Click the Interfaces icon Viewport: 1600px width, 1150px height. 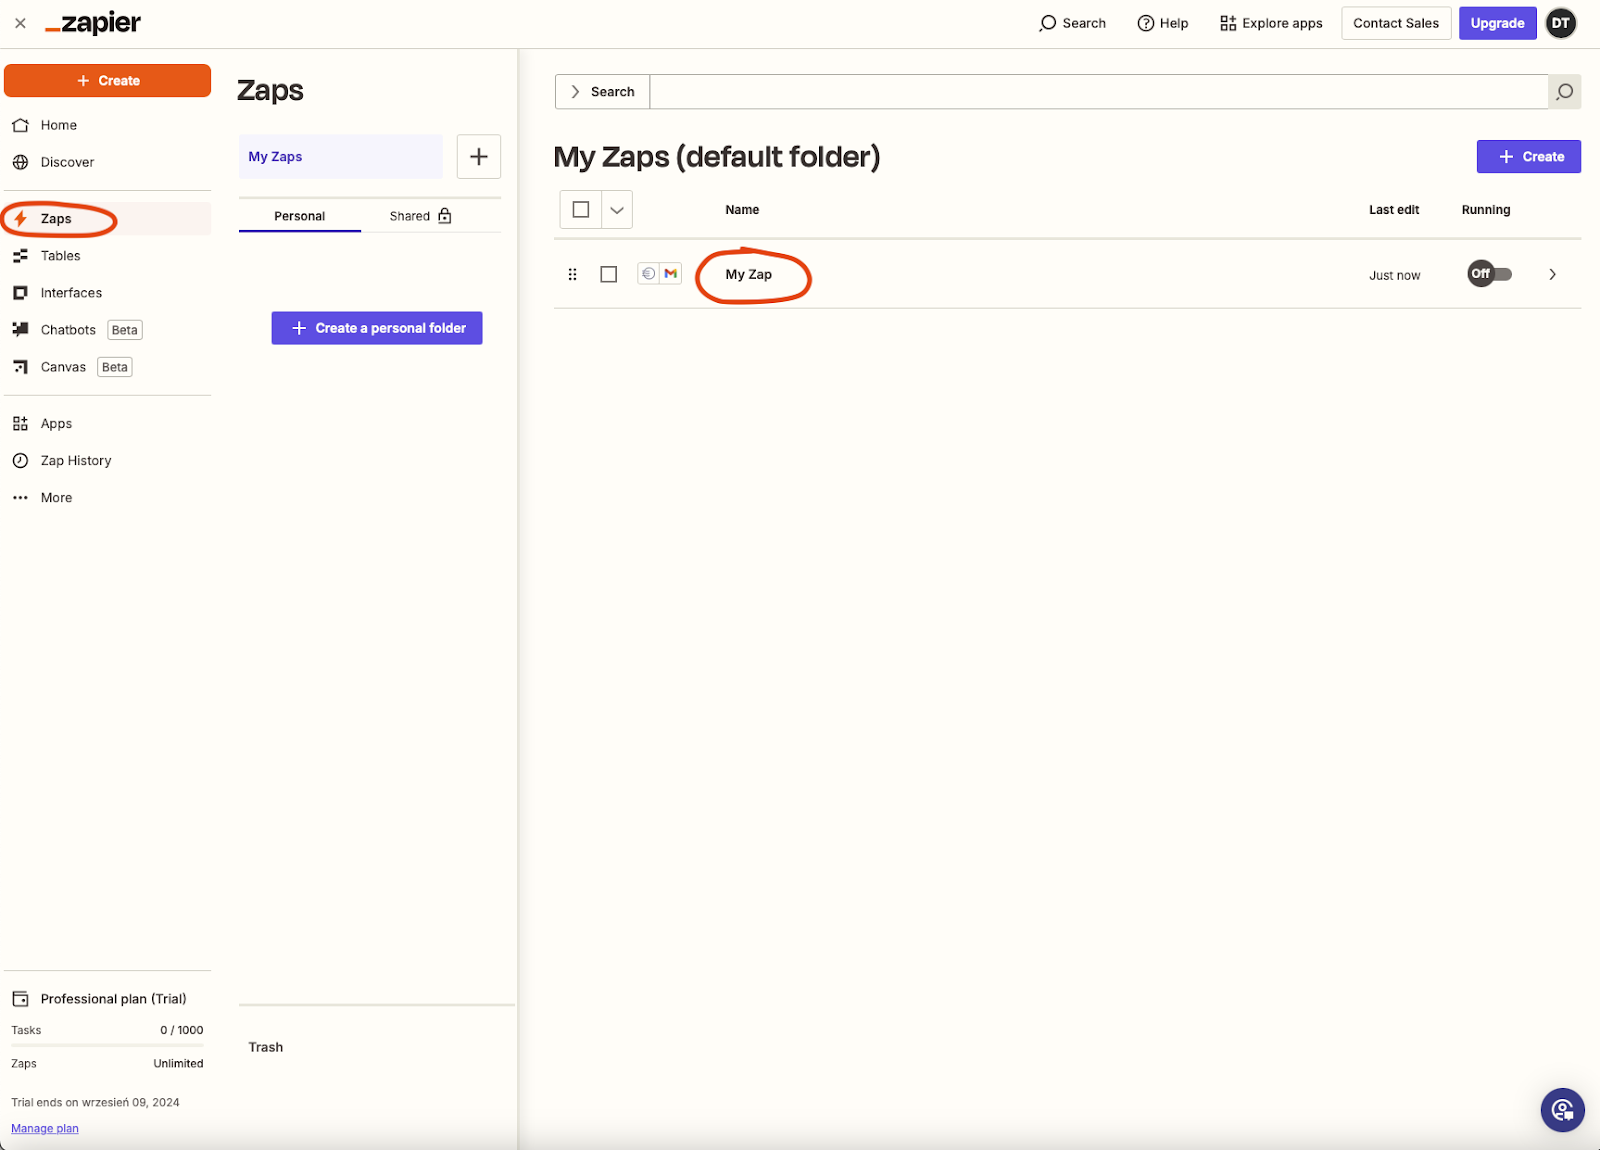20,293
